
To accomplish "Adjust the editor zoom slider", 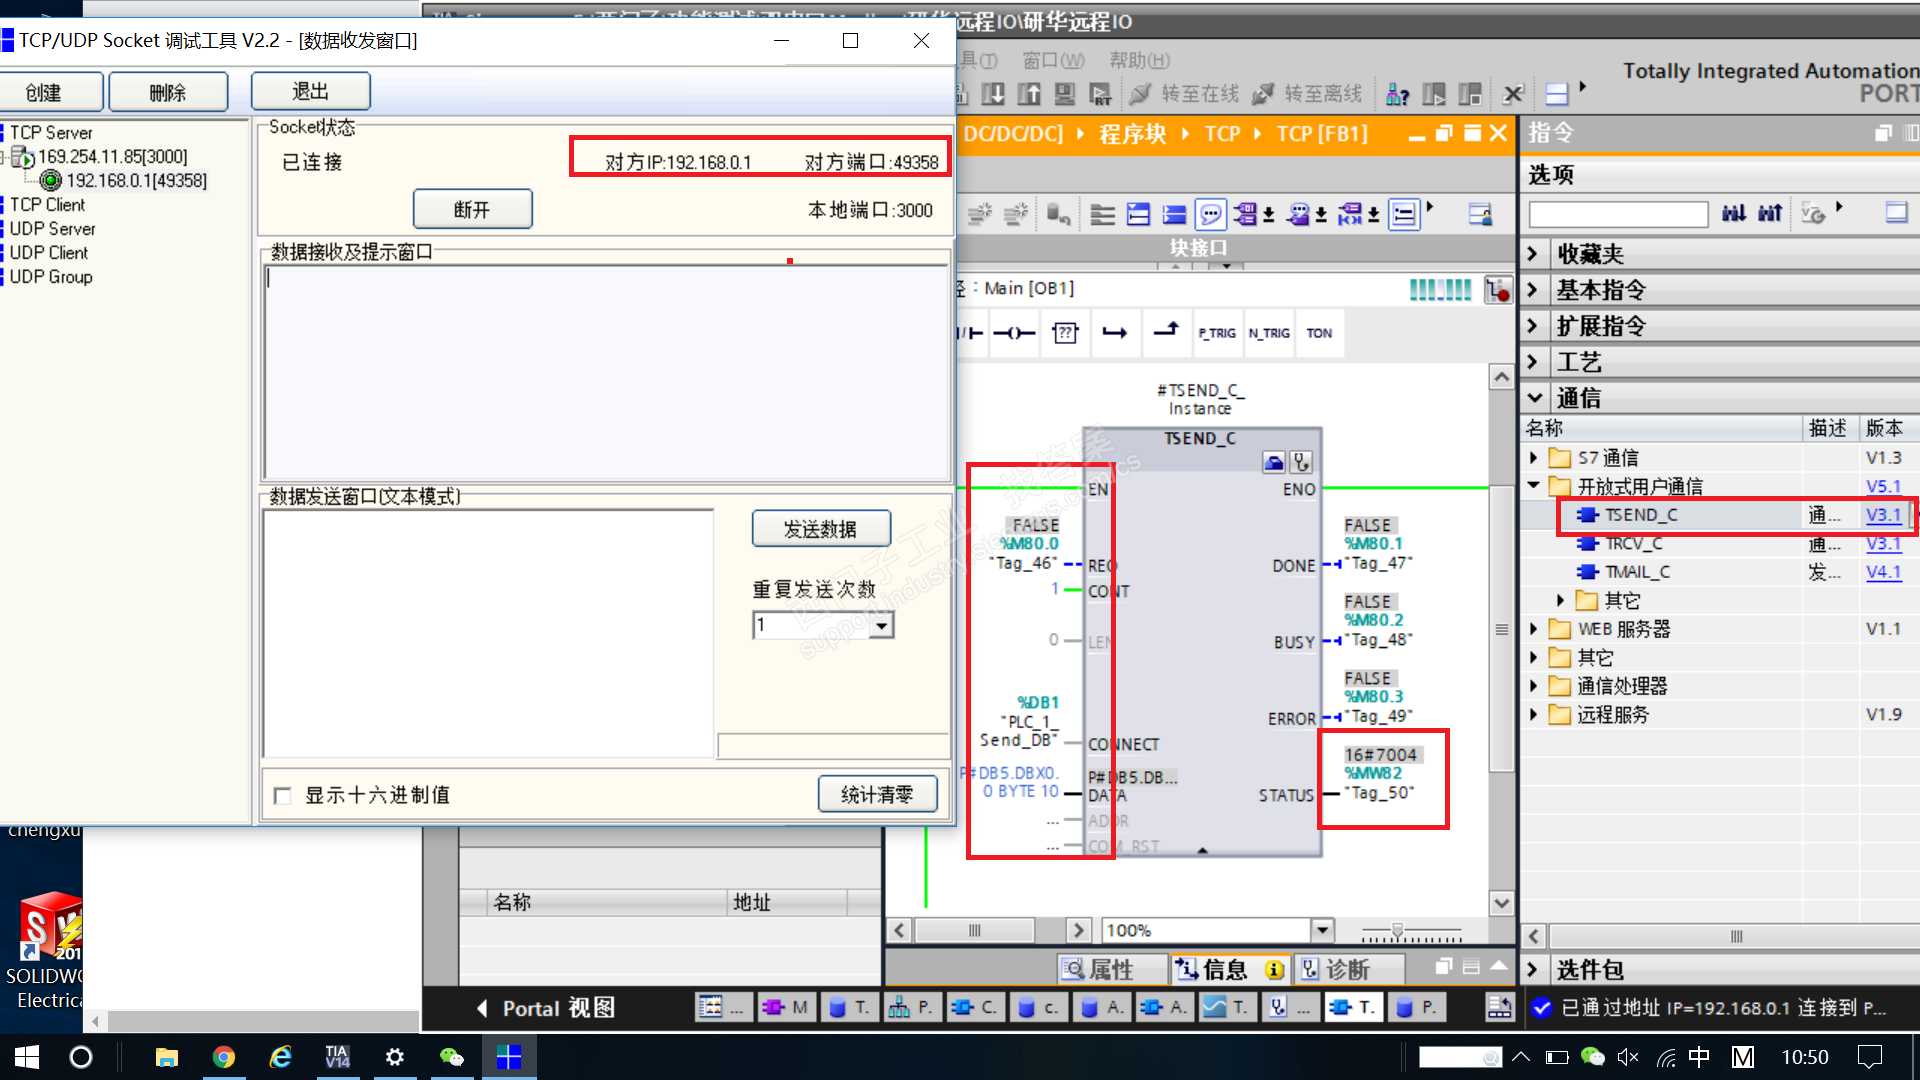I will coord(1397,930).
